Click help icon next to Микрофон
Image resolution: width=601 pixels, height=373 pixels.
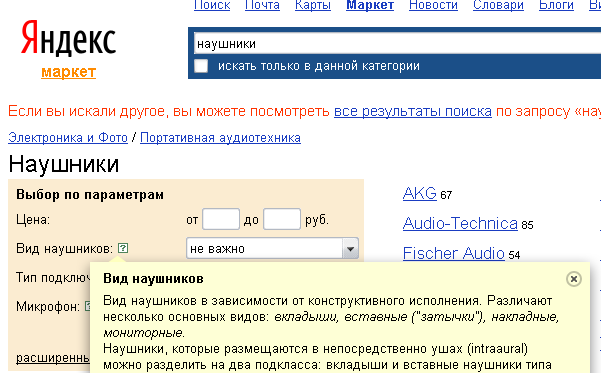pyautogui.click(x=88, y=306)
